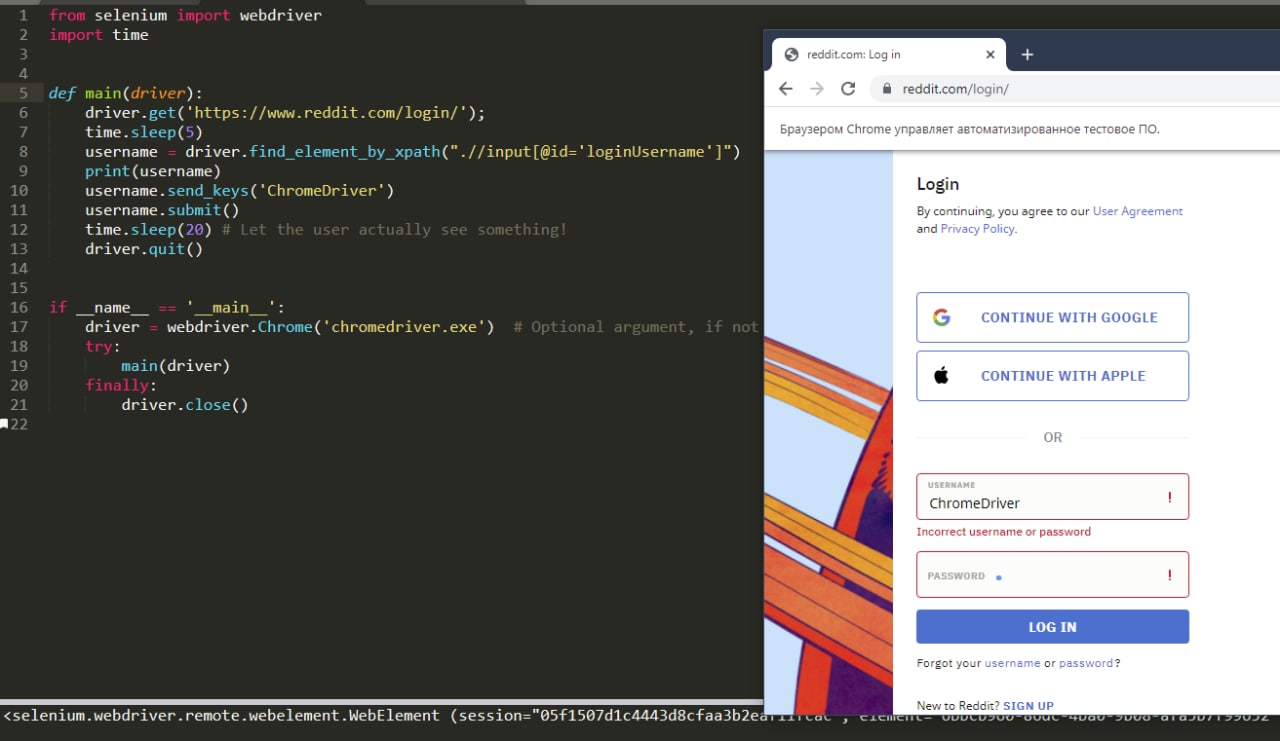Screen dimensions: 1280x741
Task: Click the Chrome automation notice bar text
Action: tap(970, 129)
